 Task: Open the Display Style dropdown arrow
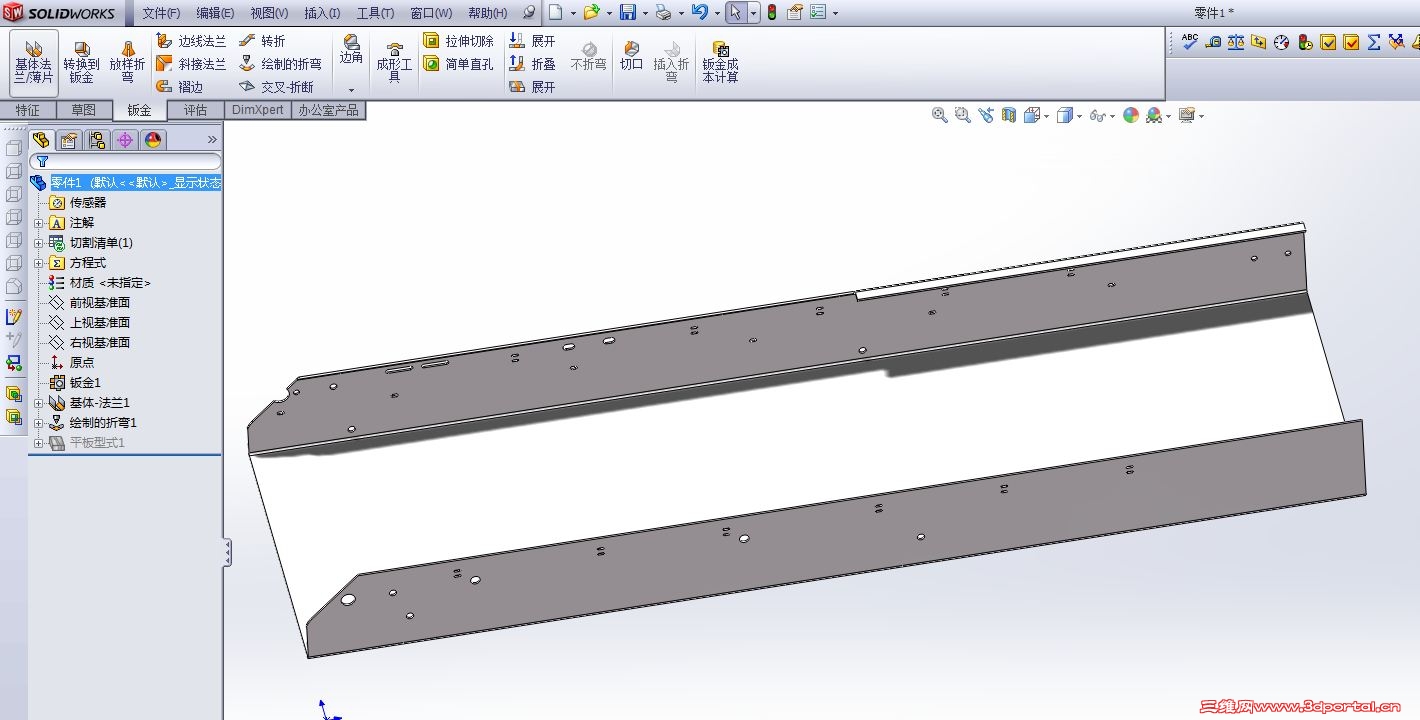tap(1080, 116)
